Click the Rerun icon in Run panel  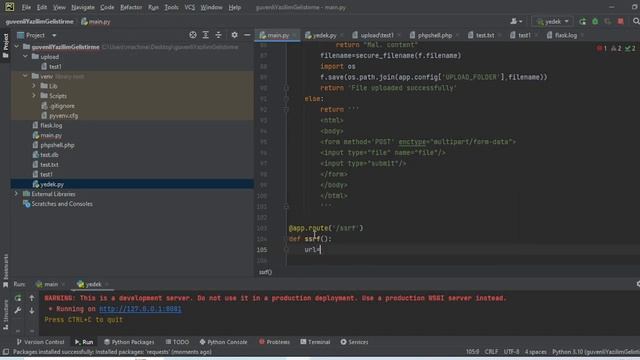[18, 298]
